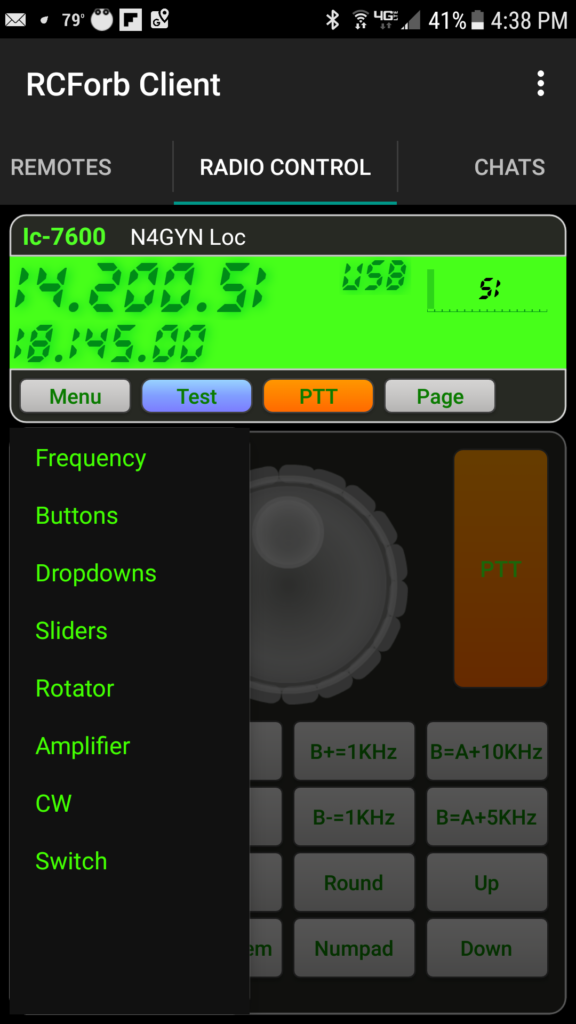Tap the 18.145.00 secondary frequency display
576x1024 pixels.
coord(109,344)
